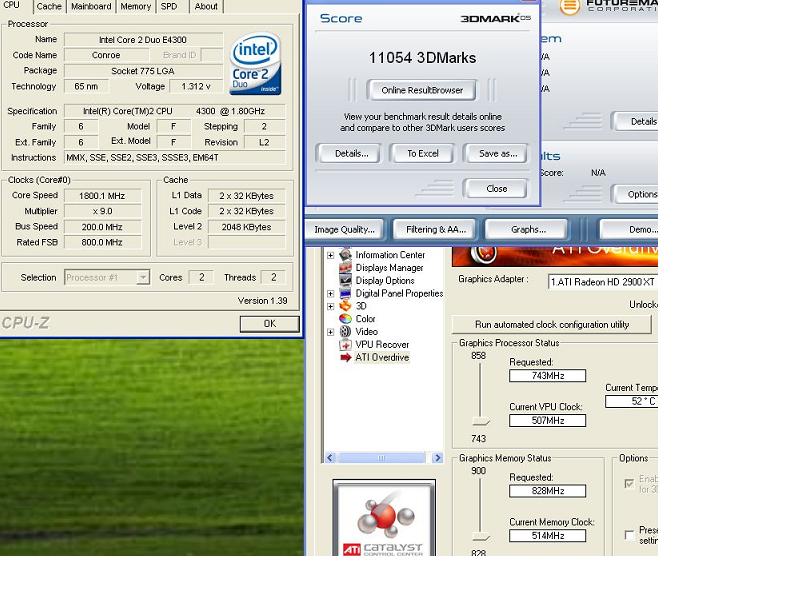The width and height of the screenshot is (800, 600).
Task: Click the Video film reel icon
Action: [x=345, y=331]
